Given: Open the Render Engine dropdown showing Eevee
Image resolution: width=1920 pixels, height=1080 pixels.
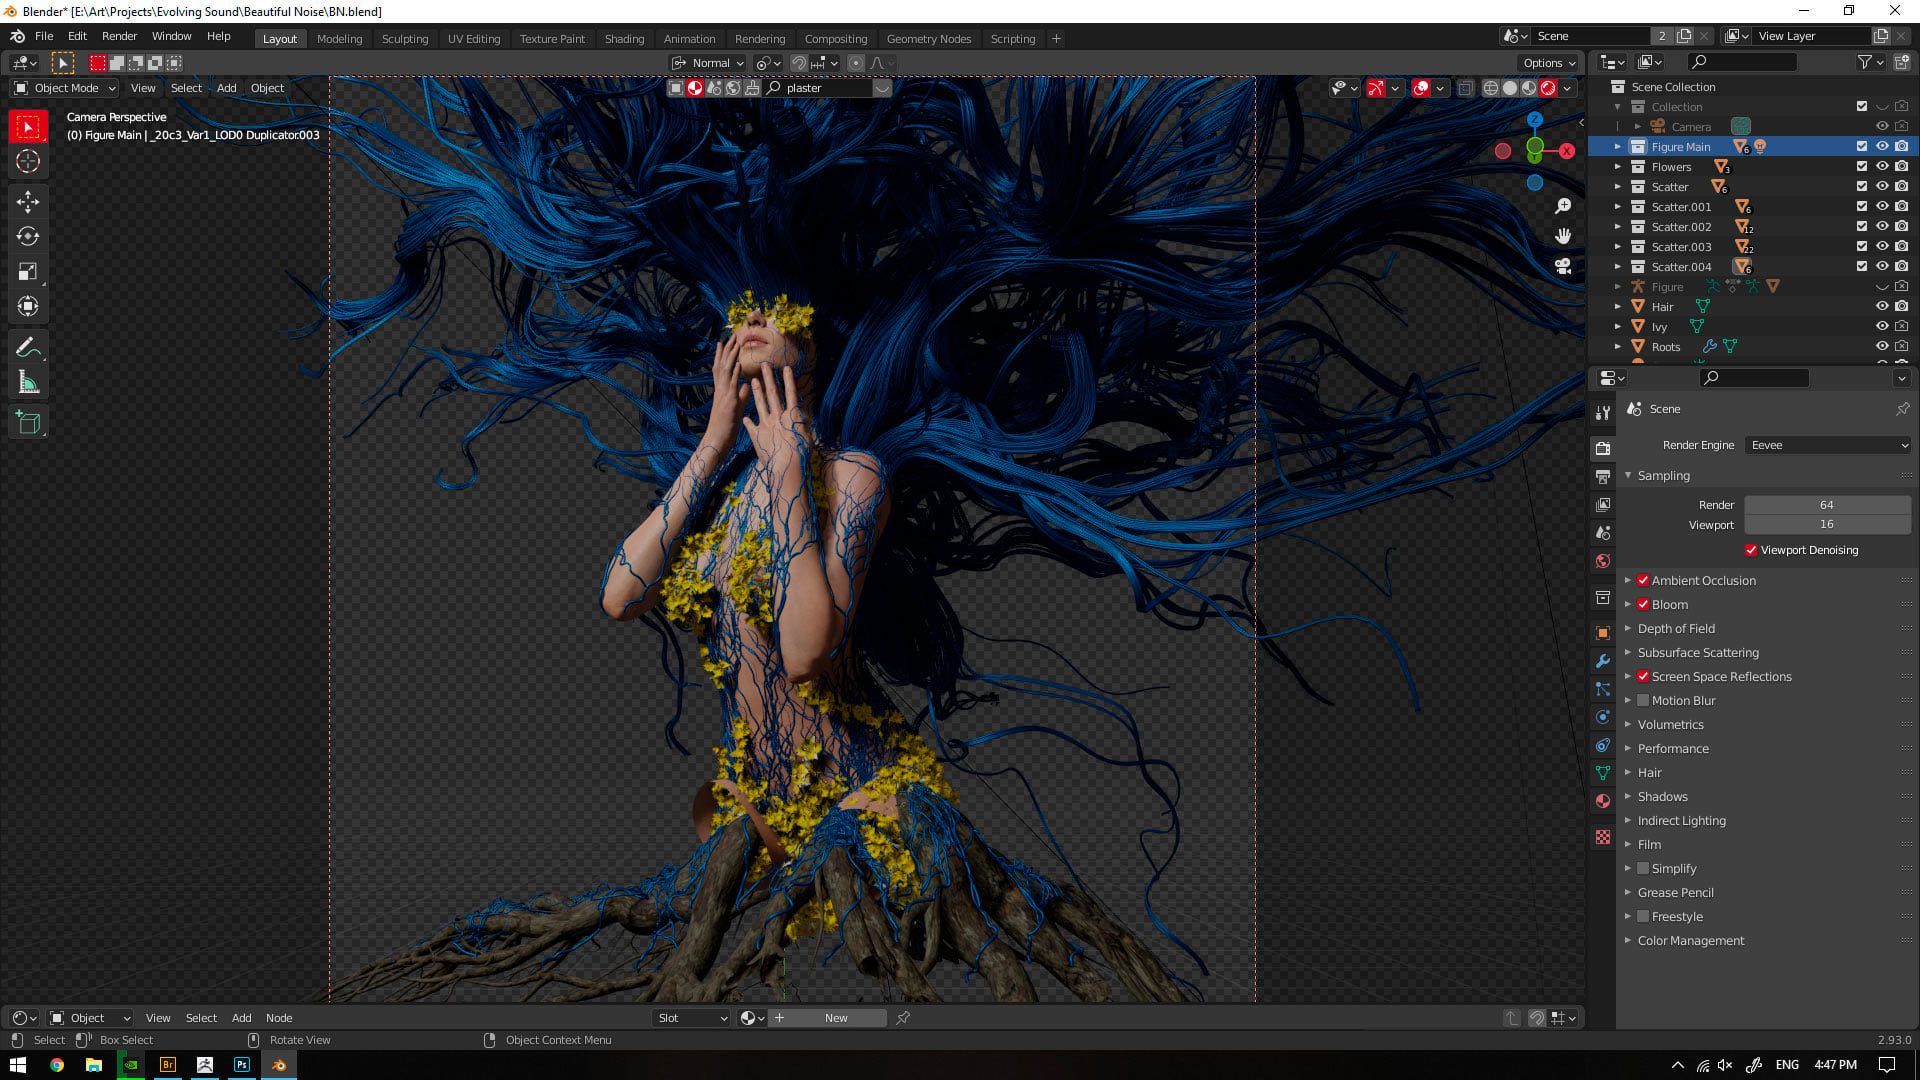Looking at the screenshot, I should click(1828, 445).
